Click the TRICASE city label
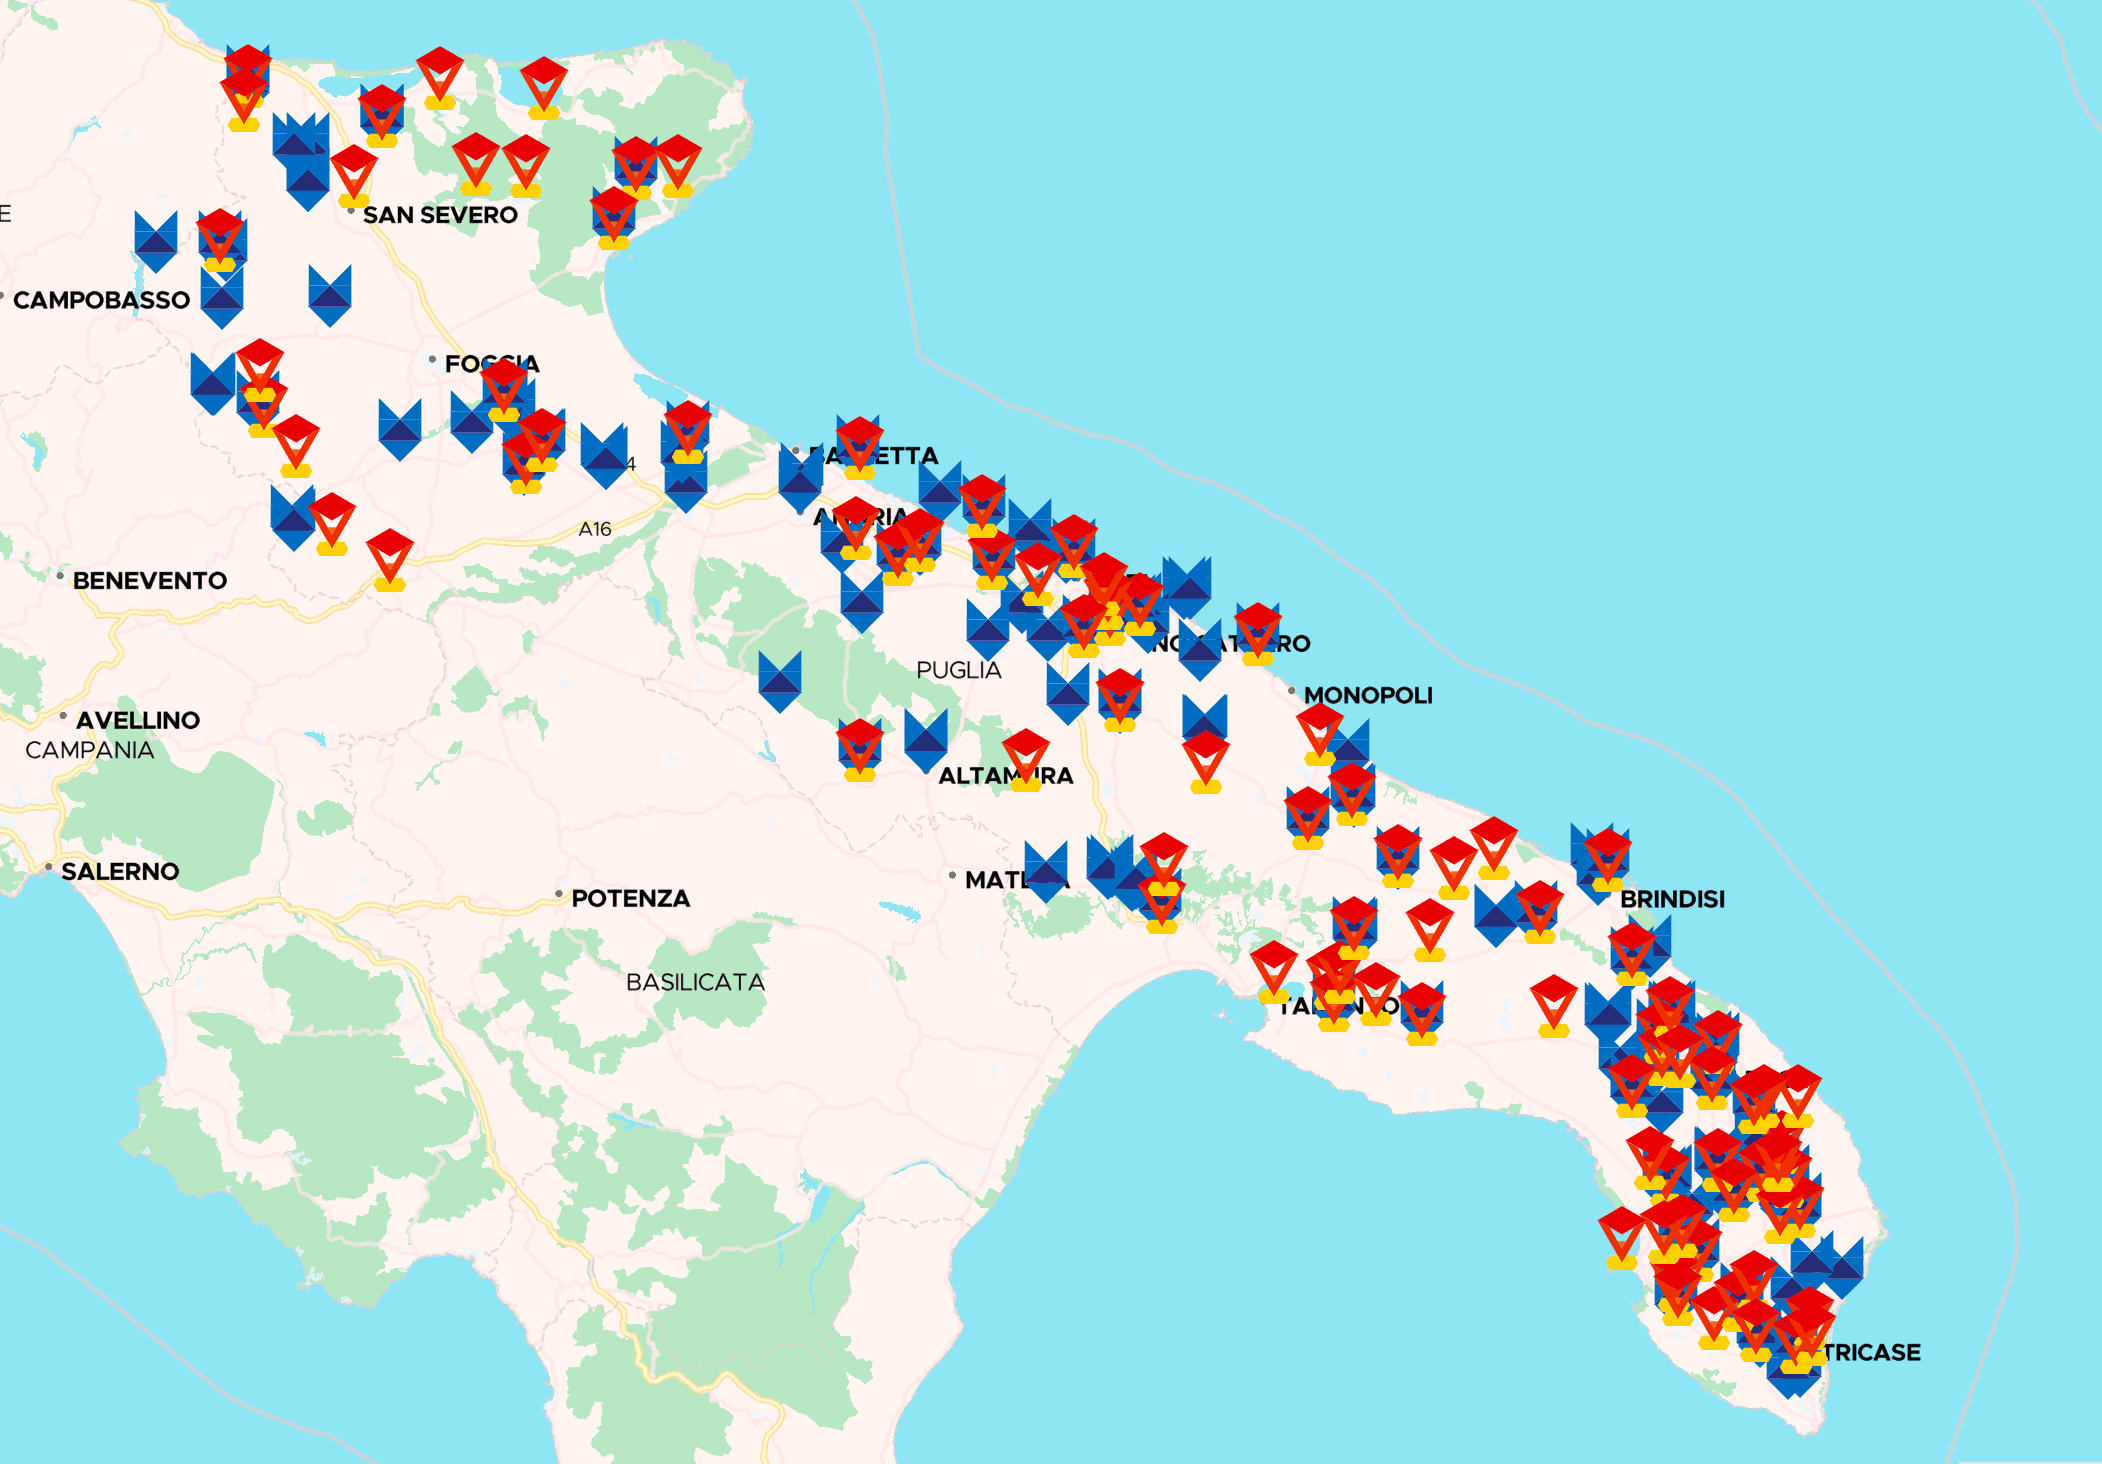The width and height of the screenshot is (2102, 1464). point(1872,1353)
